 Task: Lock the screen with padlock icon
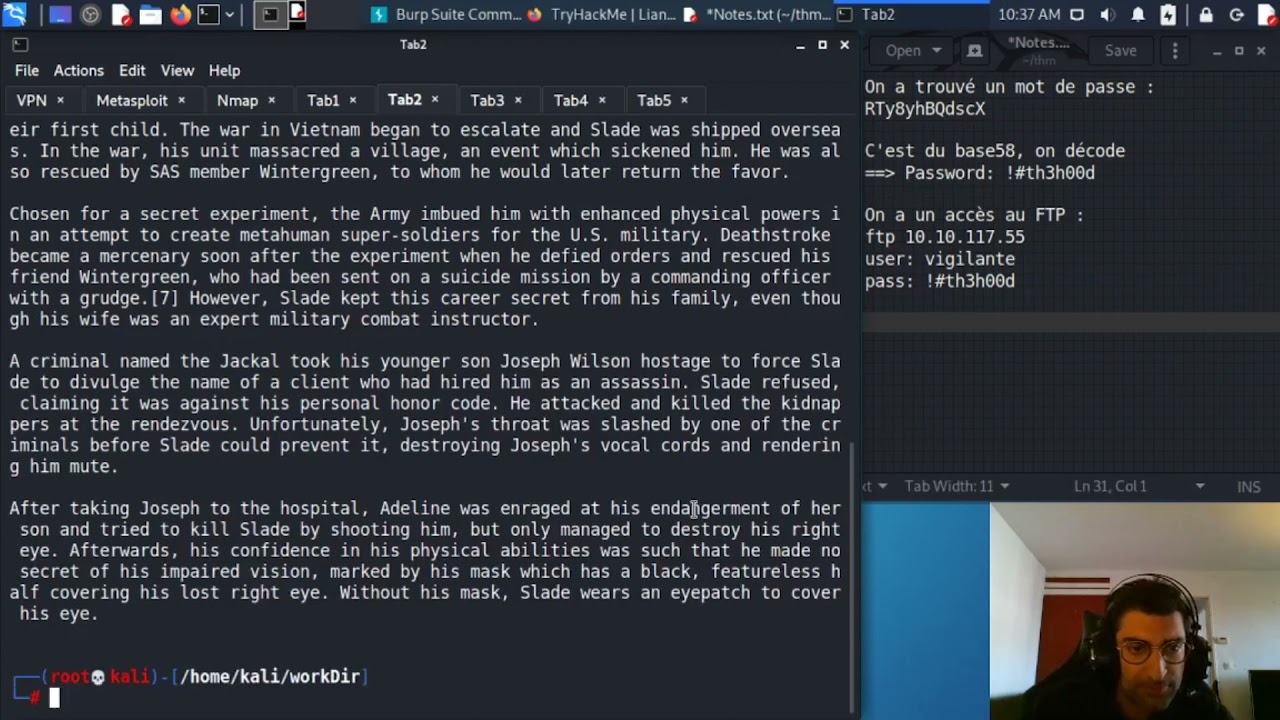coord(1206,15)
